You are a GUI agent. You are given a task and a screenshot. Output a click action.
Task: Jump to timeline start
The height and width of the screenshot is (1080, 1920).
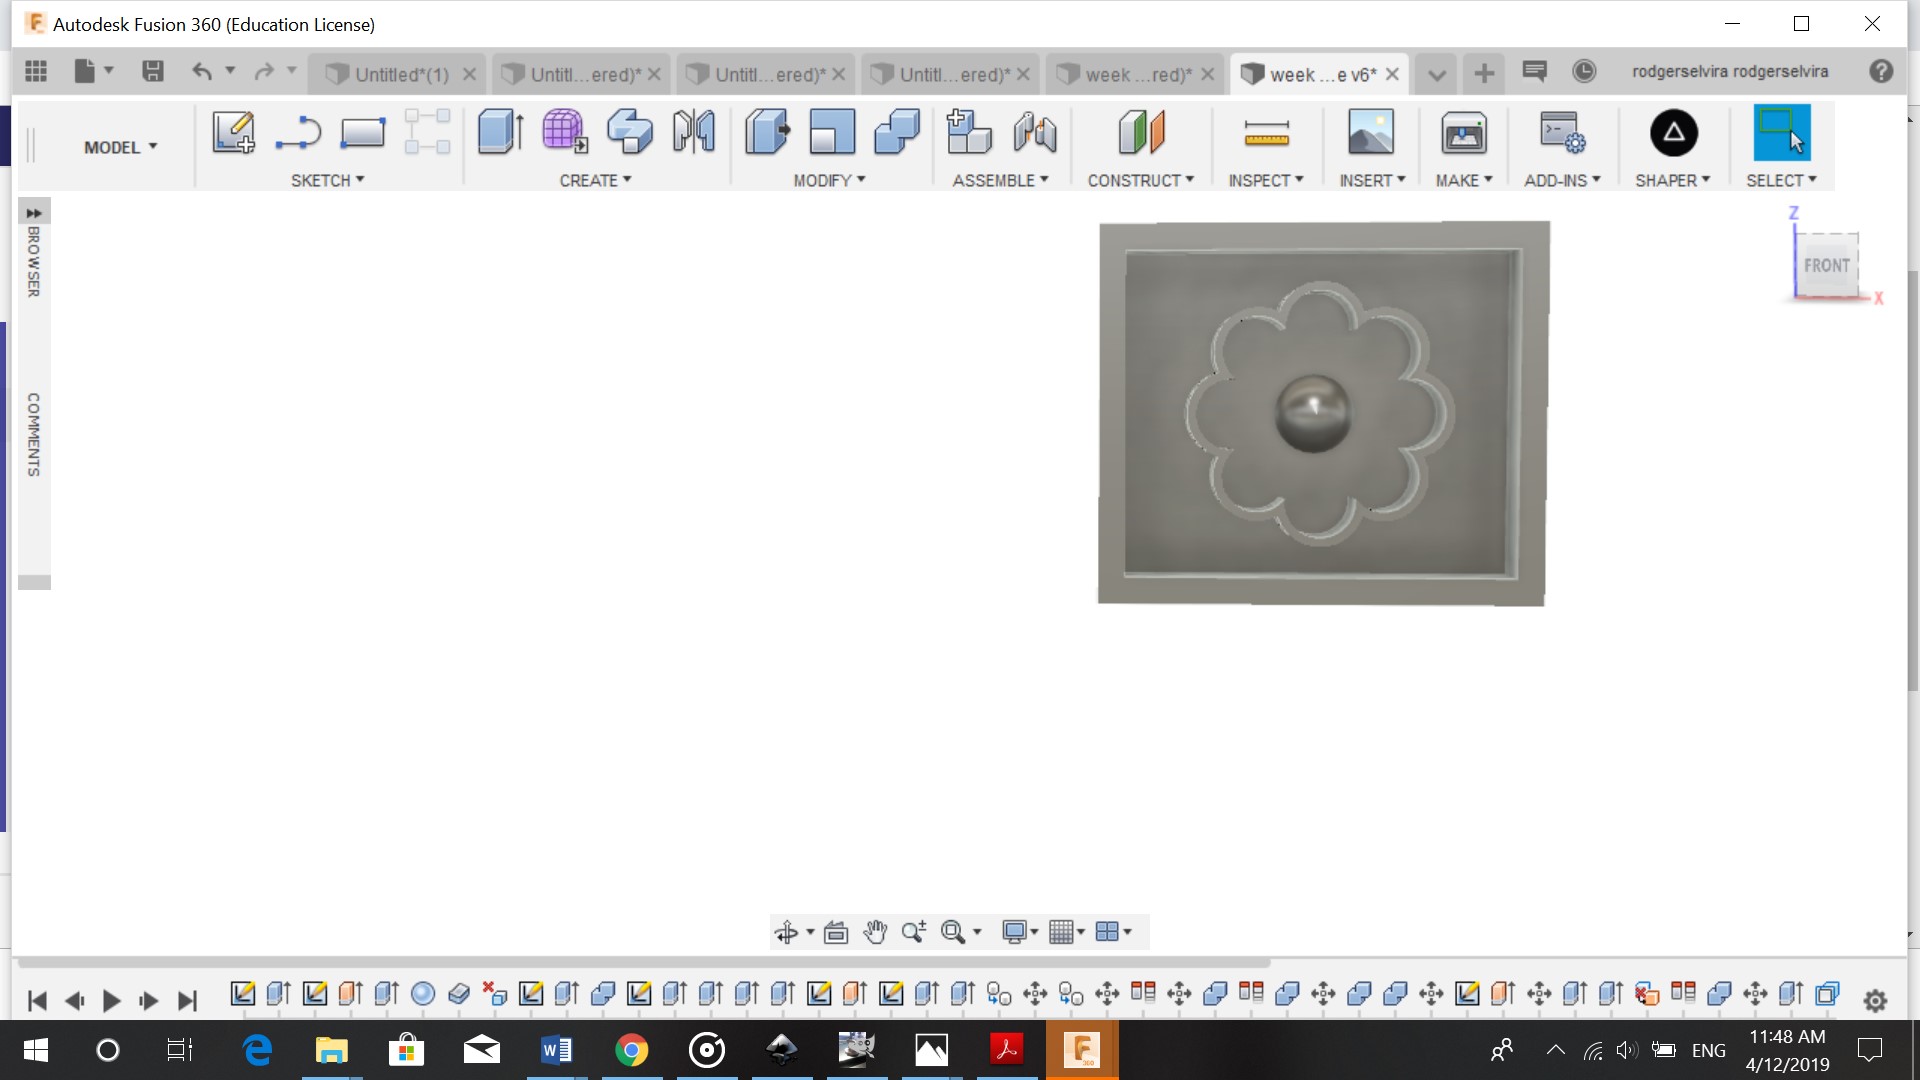pyautogui.click(x=37, y=1001)
